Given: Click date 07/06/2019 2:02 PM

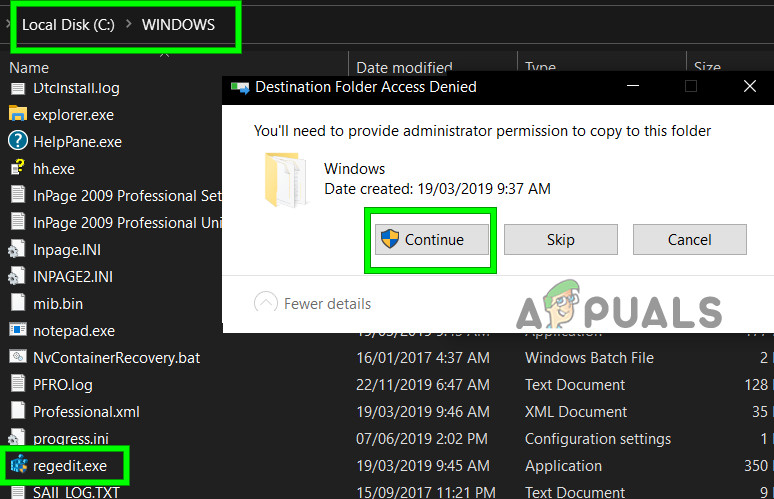Looking at the screenshot, I should click(422, 438).
